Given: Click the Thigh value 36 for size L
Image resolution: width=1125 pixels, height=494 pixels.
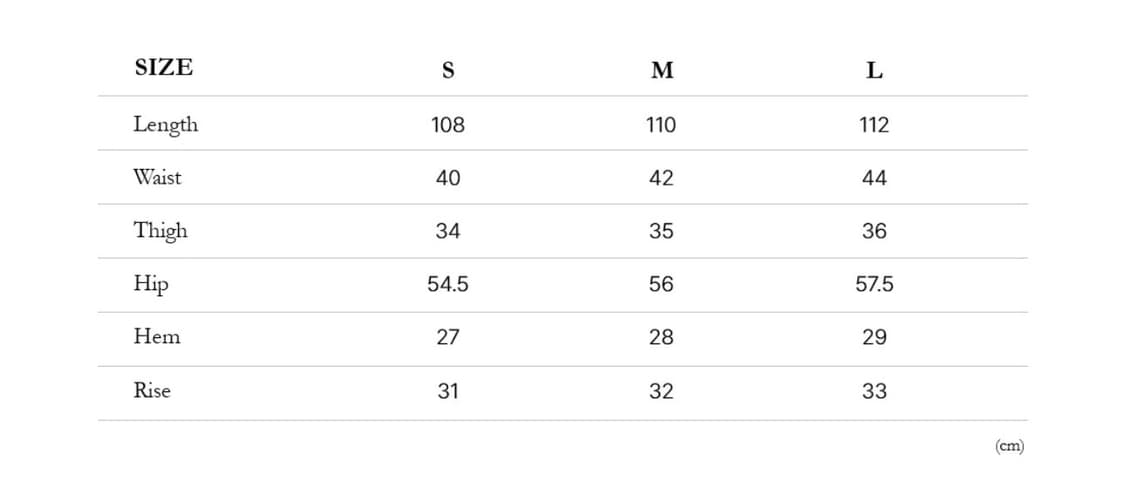Looking at the screenshot, I should click(x=874, y=231).
